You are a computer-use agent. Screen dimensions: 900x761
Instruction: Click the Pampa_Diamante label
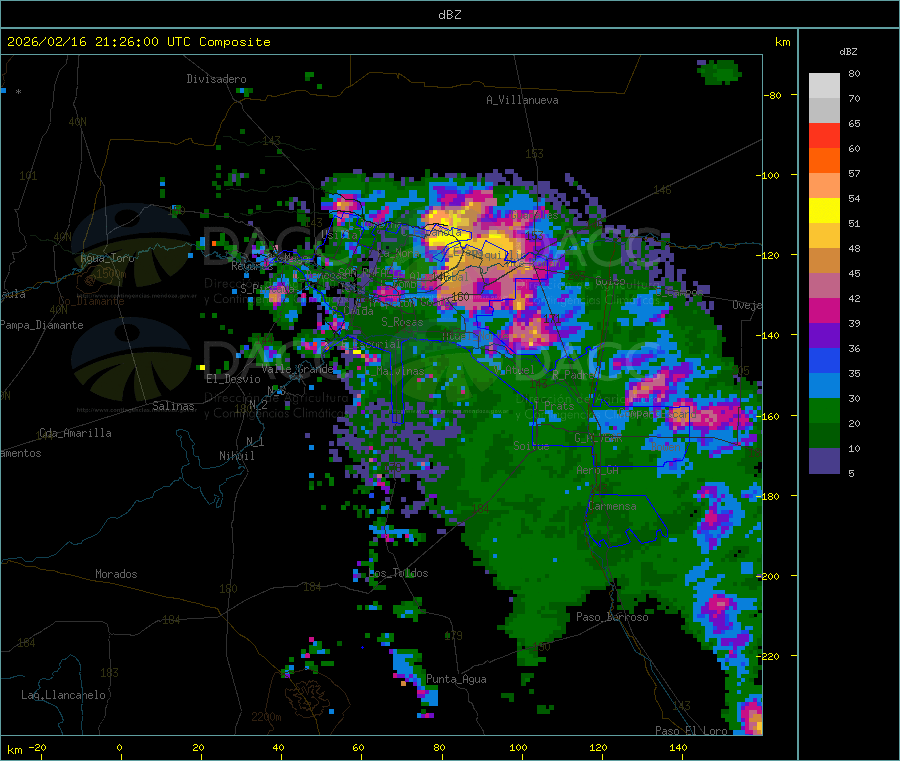42,325
